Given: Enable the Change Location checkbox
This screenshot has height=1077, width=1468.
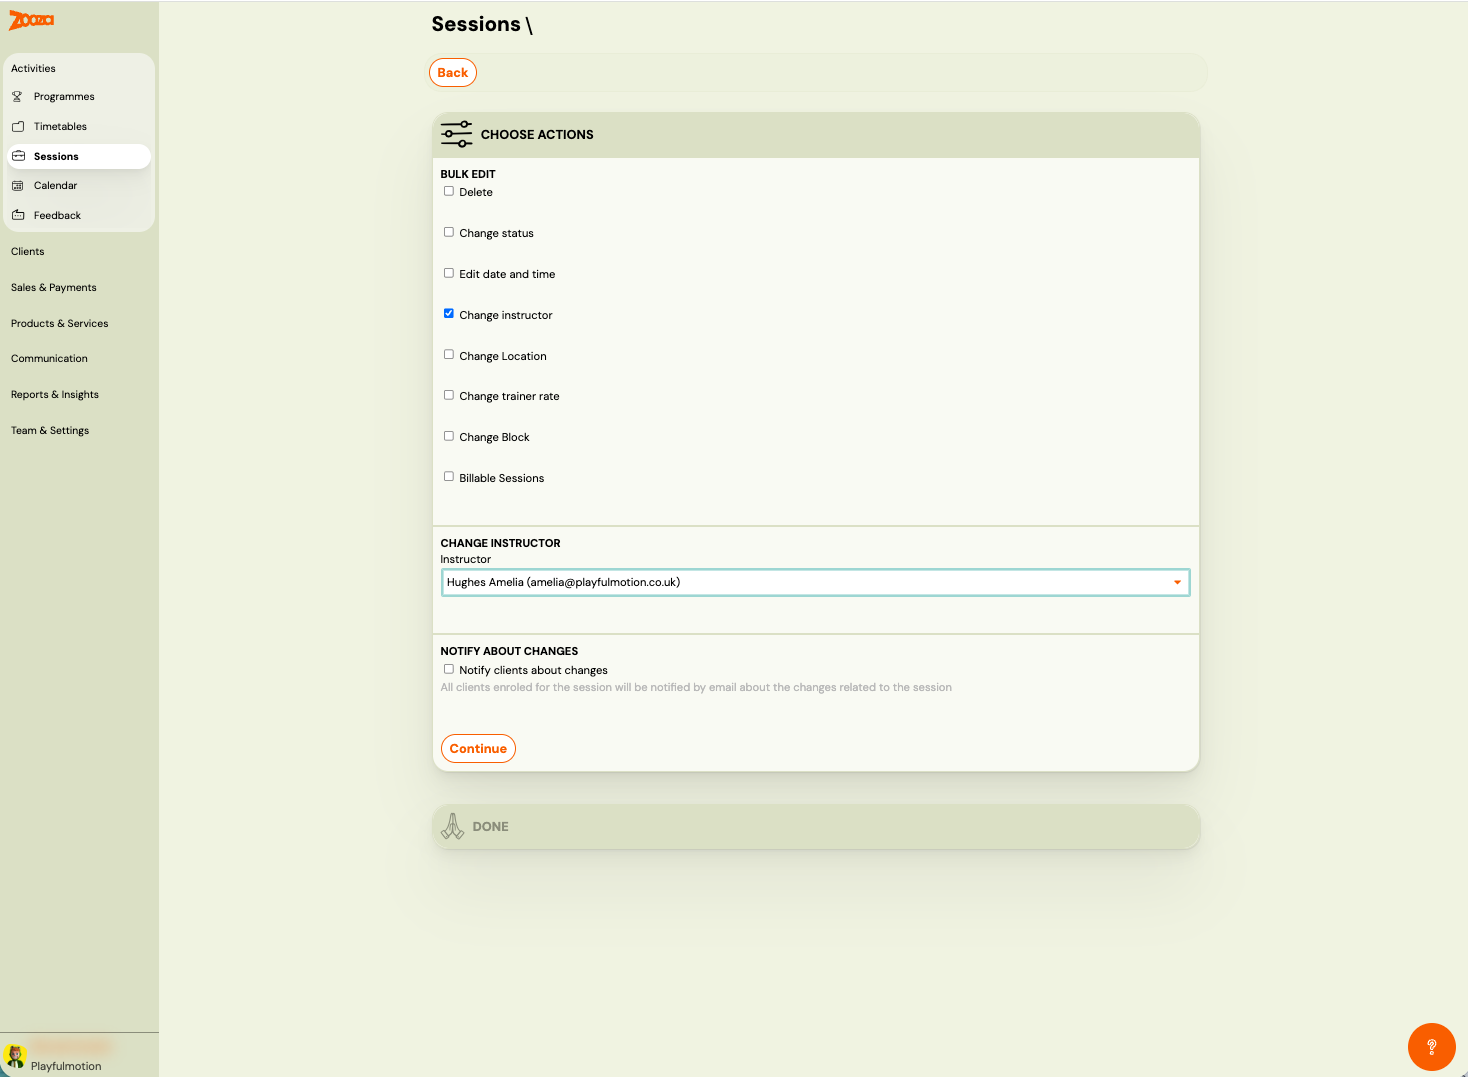Looking at the screenshot, I should (449, 355).
